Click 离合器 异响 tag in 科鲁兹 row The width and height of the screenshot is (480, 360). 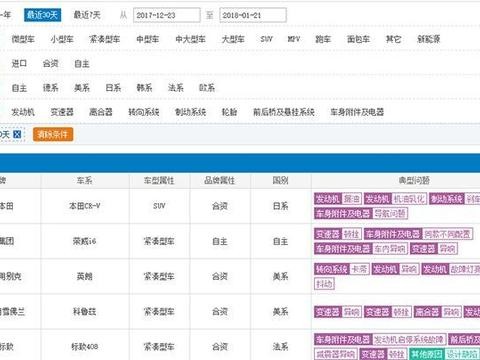[x=438, y=312]
